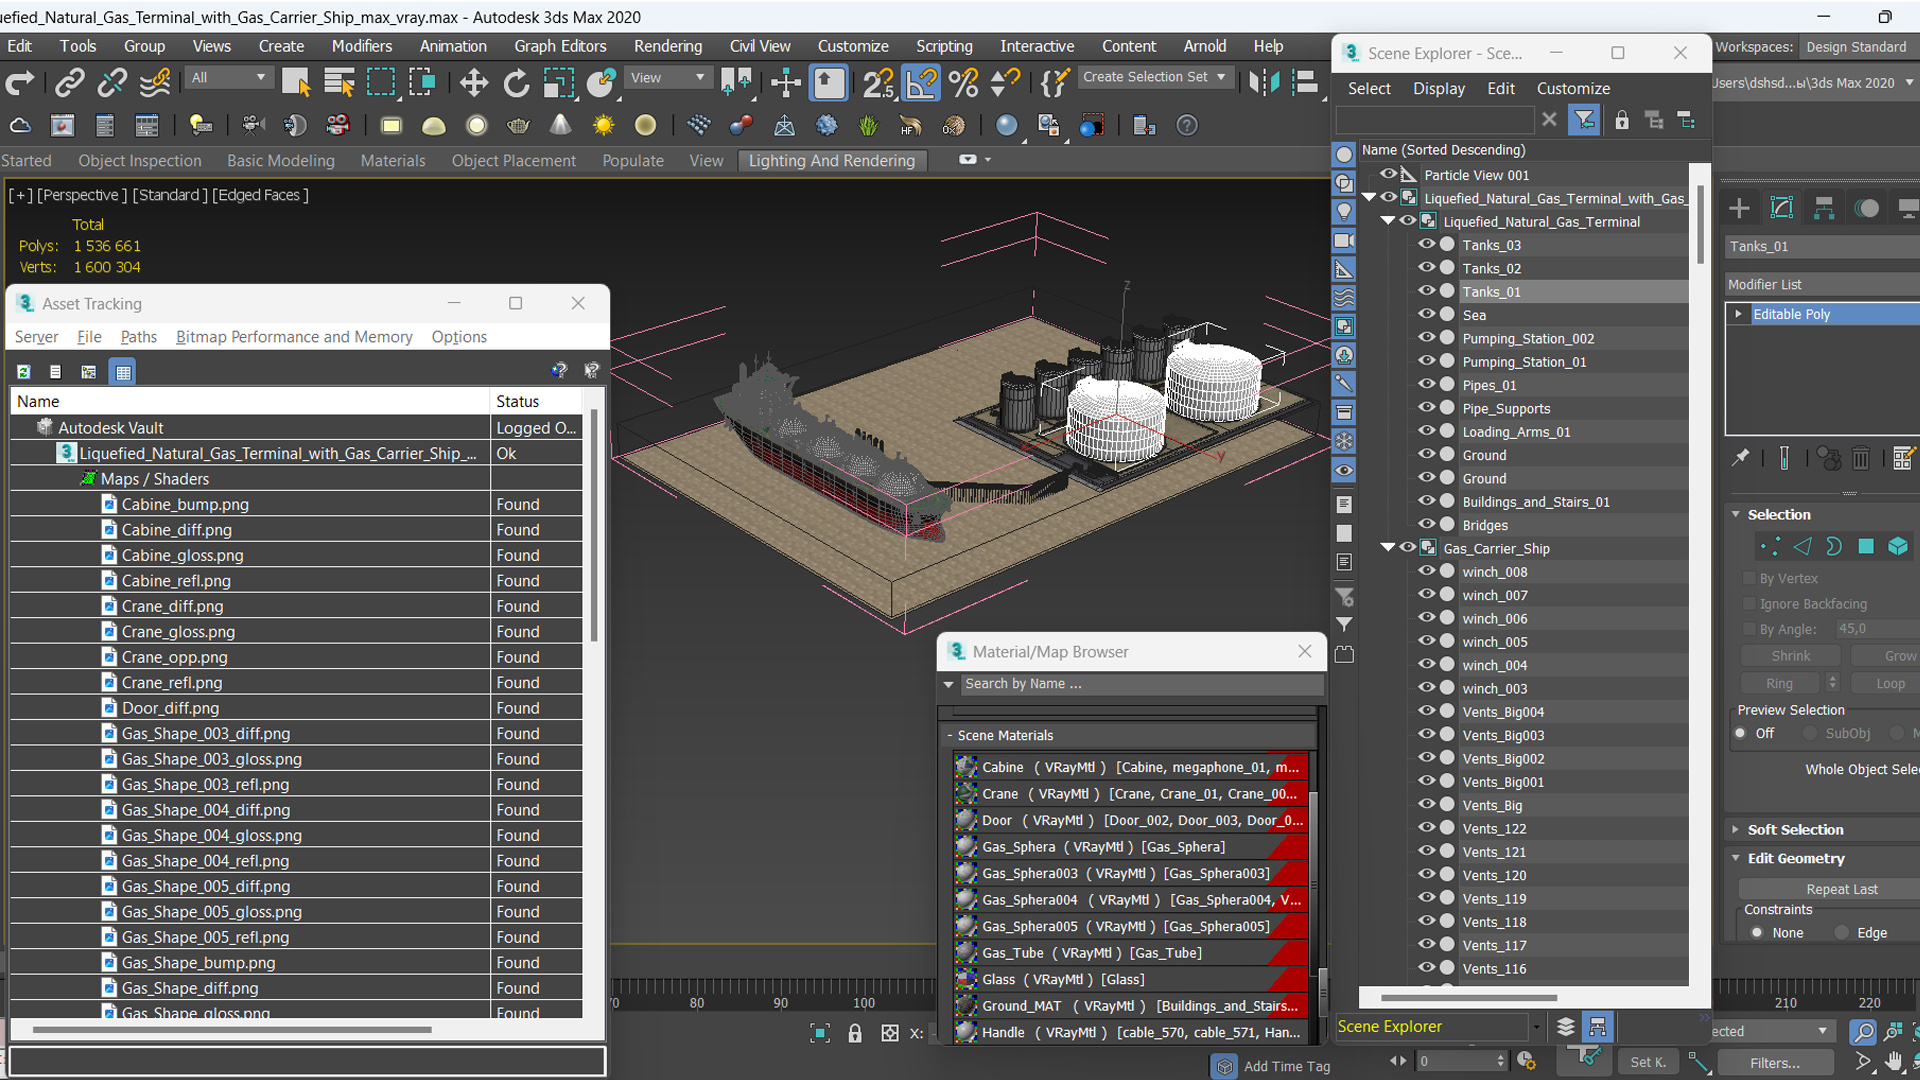Open the Modifiers menu
1920x1080 pixels.
click(362, 46)
